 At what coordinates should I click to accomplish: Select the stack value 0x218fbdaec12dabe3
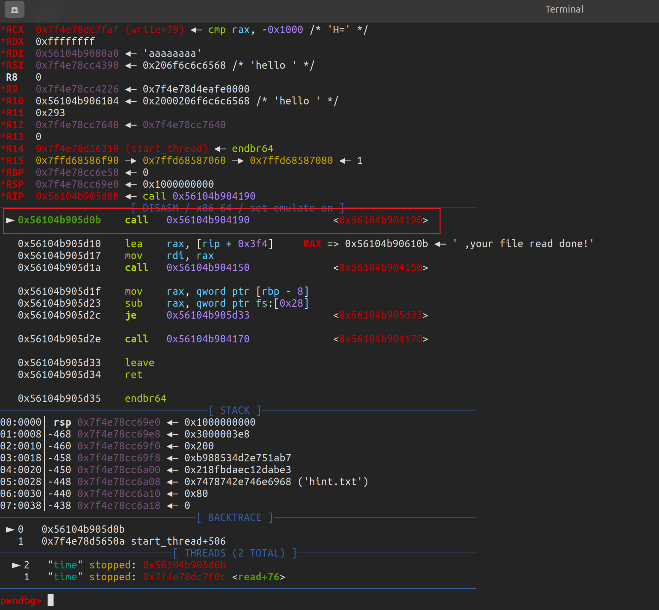(x=238, y=470)
